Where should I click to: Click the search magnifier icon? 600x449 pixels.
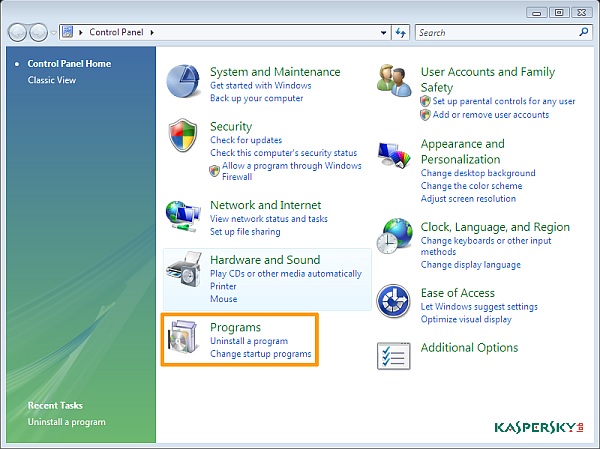pyautogui.click(x=583, y=32)
